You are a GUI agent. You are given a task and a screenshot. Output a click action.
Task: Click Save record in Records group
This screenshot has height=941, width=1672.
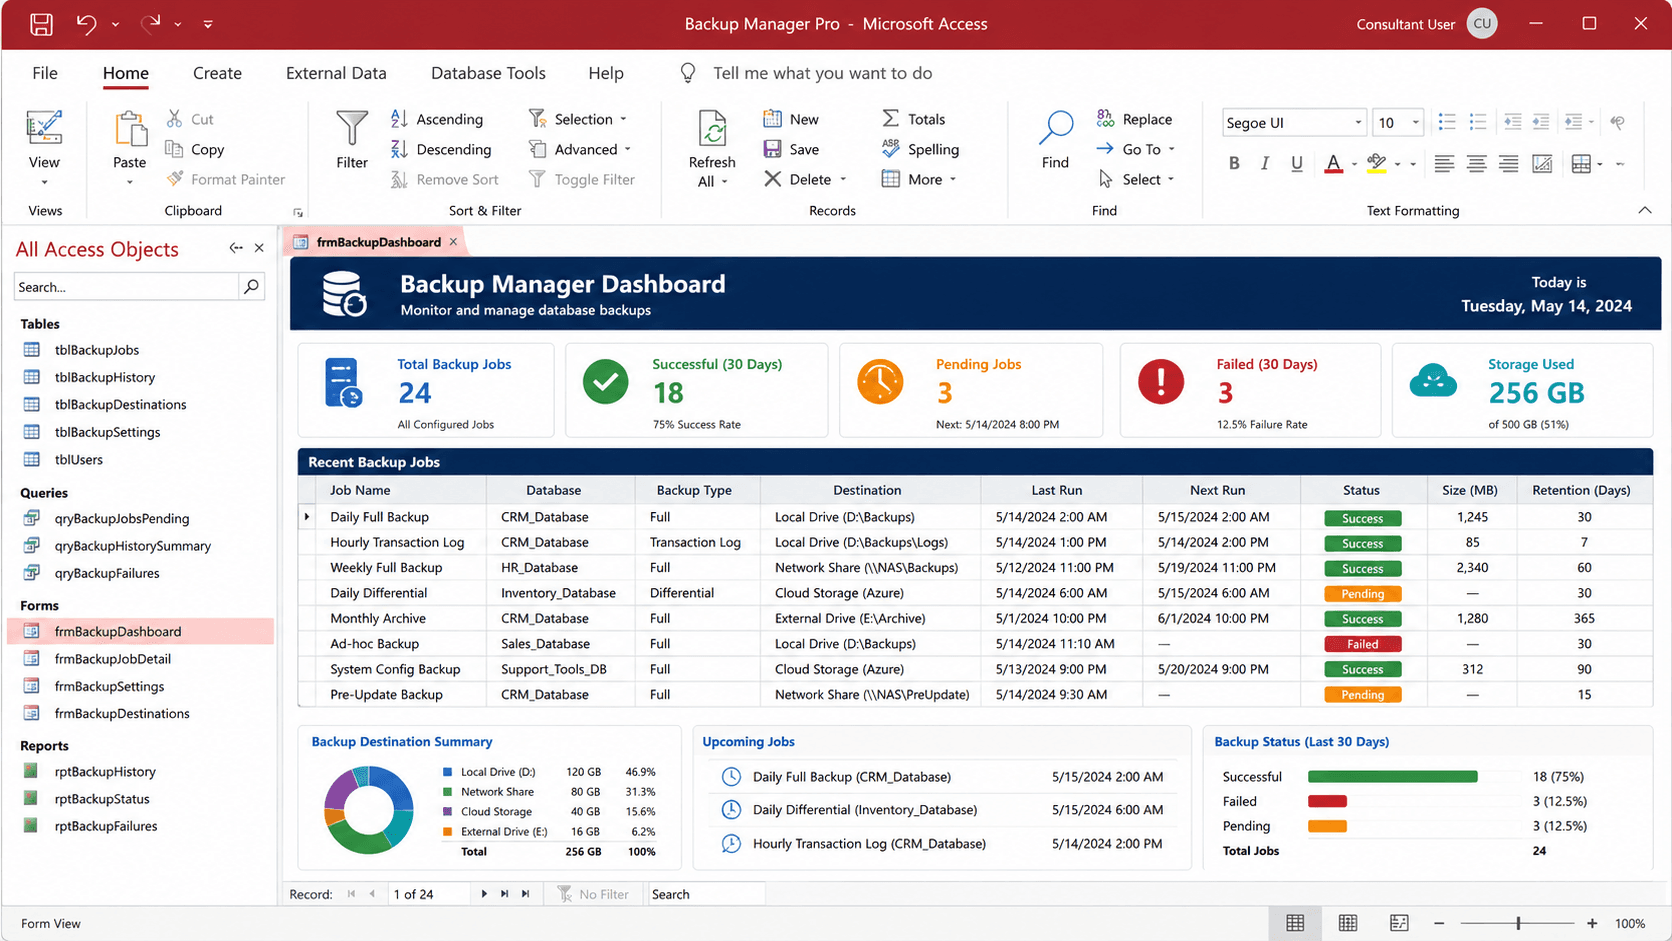coord(791,149)
